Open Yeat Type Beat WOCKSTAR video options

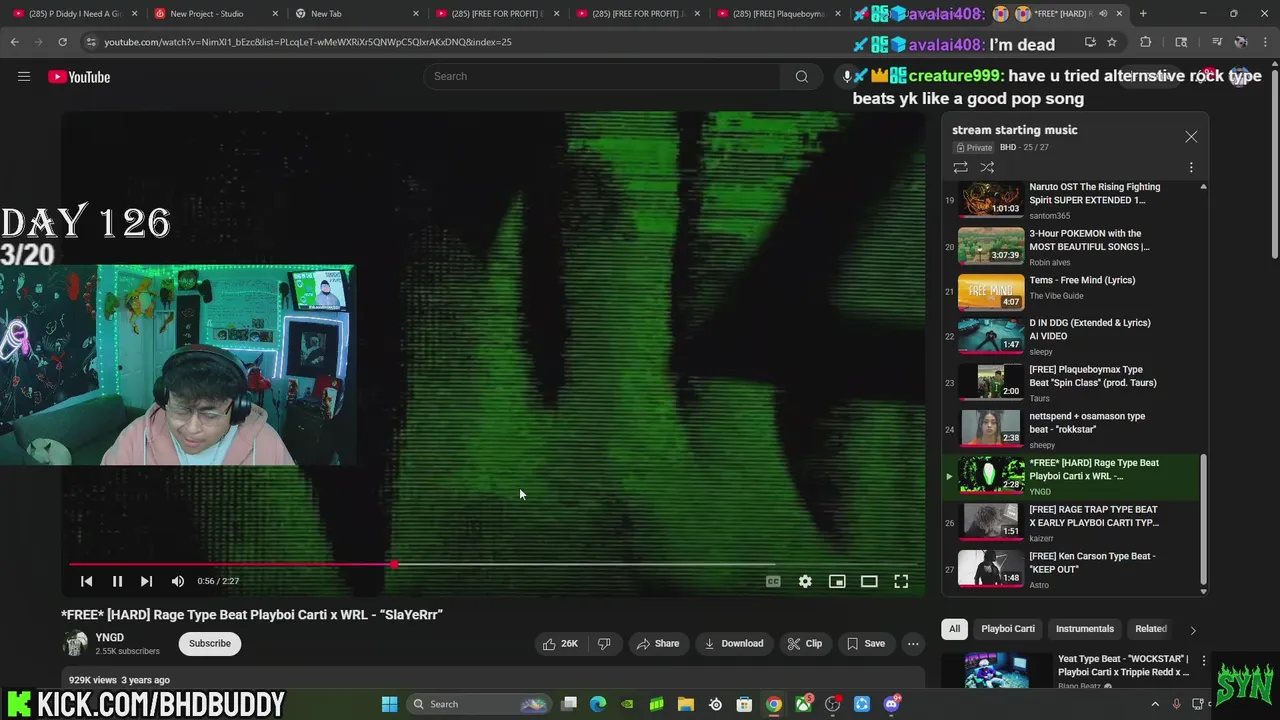(x=1203, y=661)
